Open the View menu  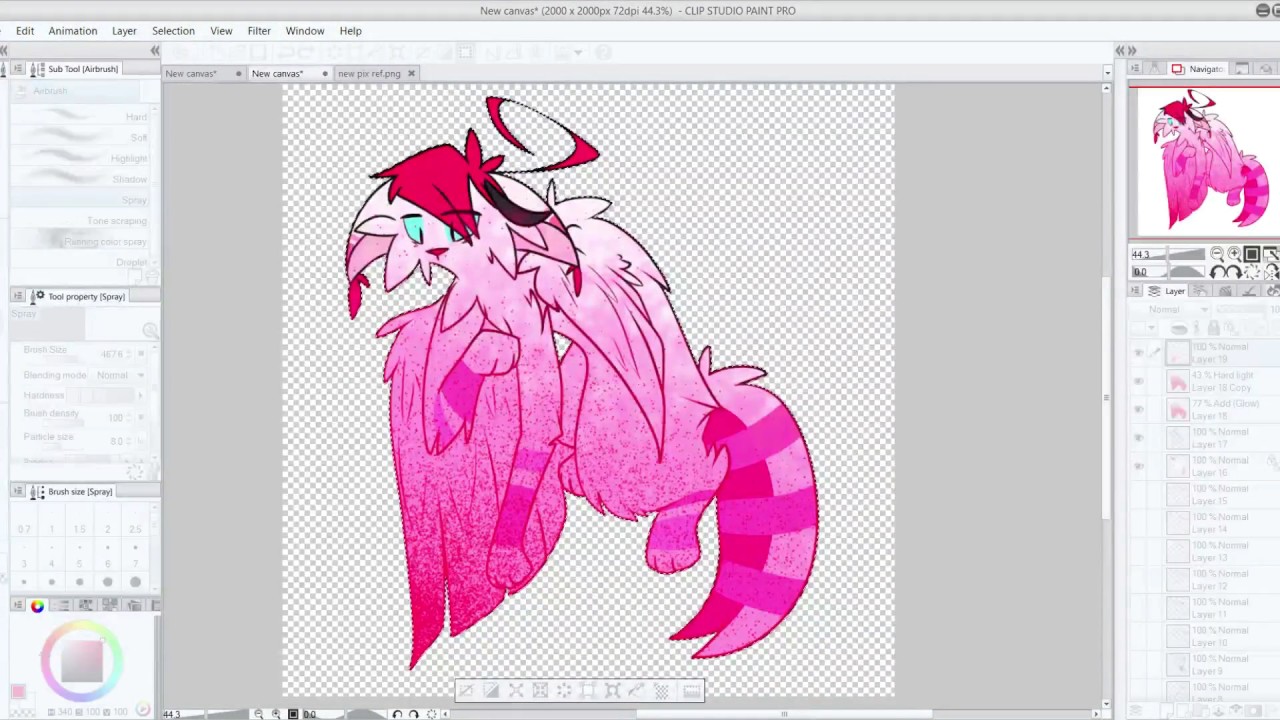click(221, 31)
